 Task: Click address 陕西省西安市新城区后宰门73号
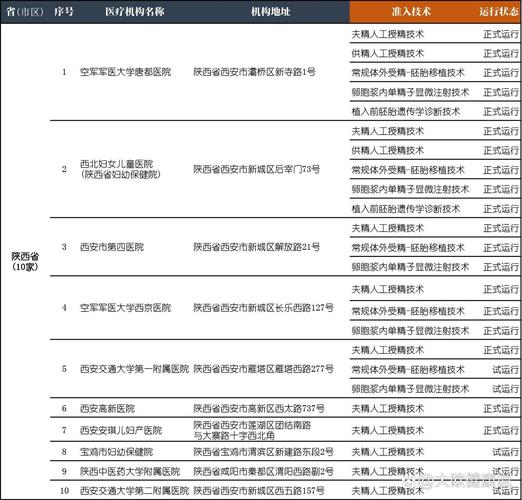[257, 169]
